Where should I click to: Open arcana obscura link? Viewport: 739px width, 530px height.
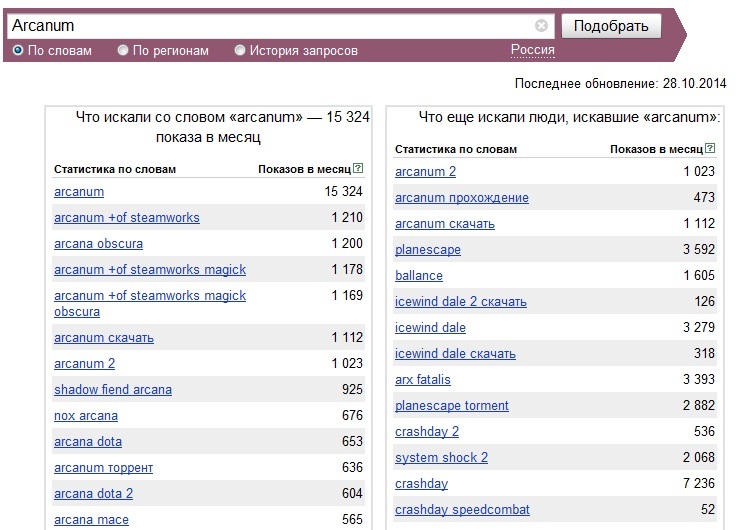click(x=98, y=244)
